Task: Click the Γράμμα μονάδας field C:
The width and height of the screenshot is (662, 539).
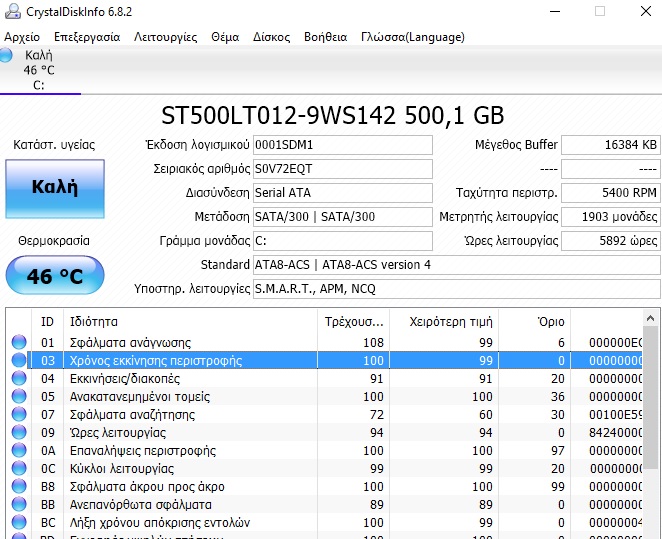Action: pos(343,241)
